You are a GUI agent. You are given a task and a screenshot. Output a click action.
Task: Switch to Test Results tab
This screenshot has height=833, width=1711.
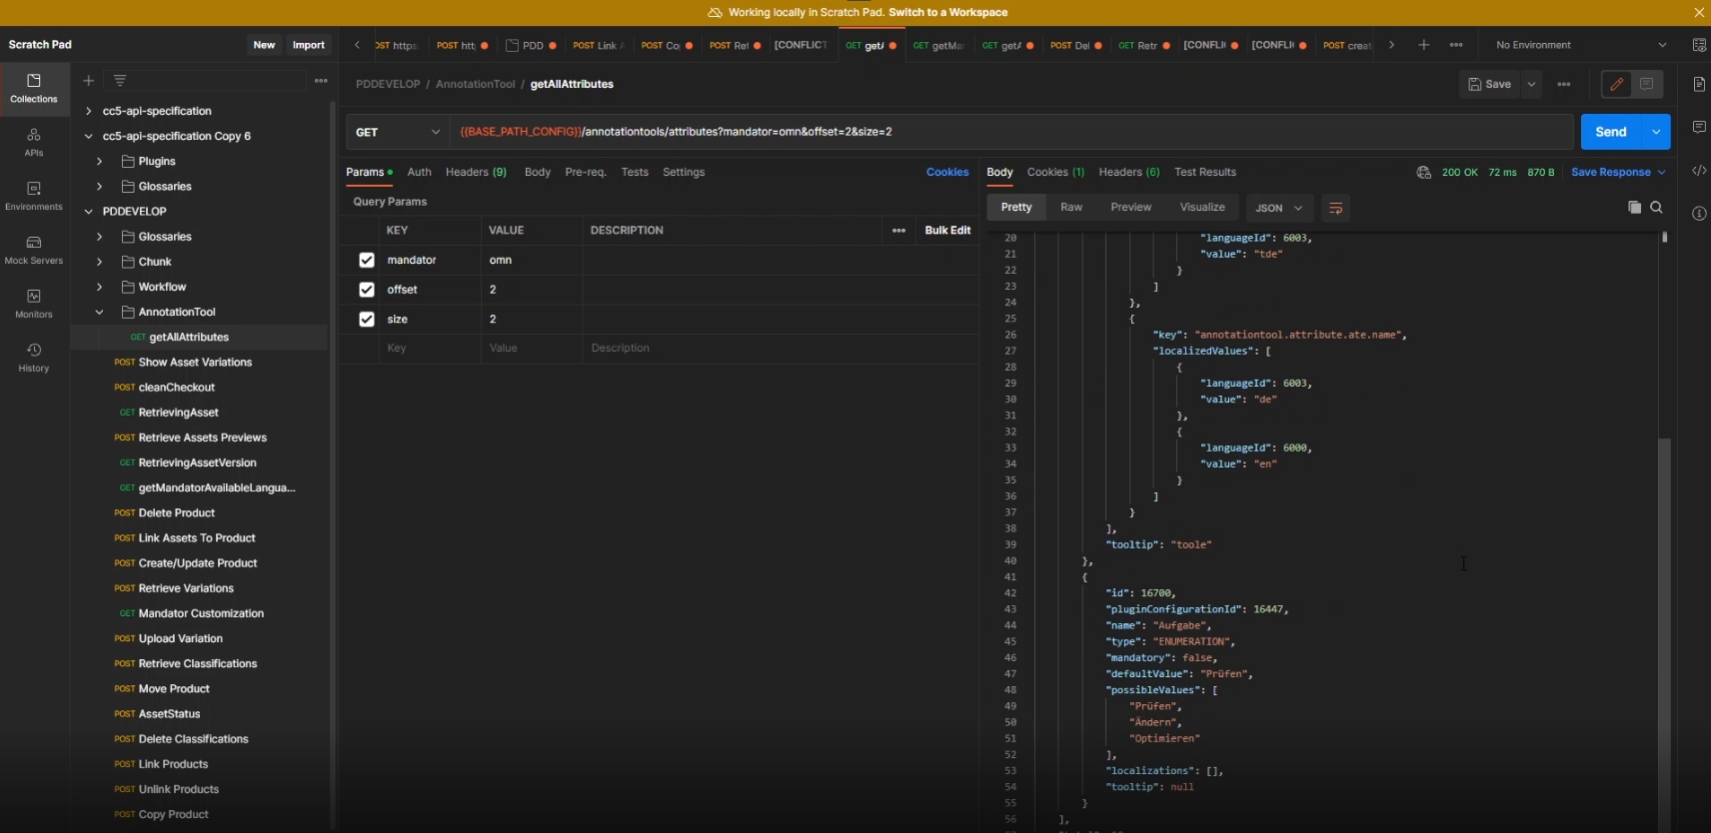pos(1204,172)
